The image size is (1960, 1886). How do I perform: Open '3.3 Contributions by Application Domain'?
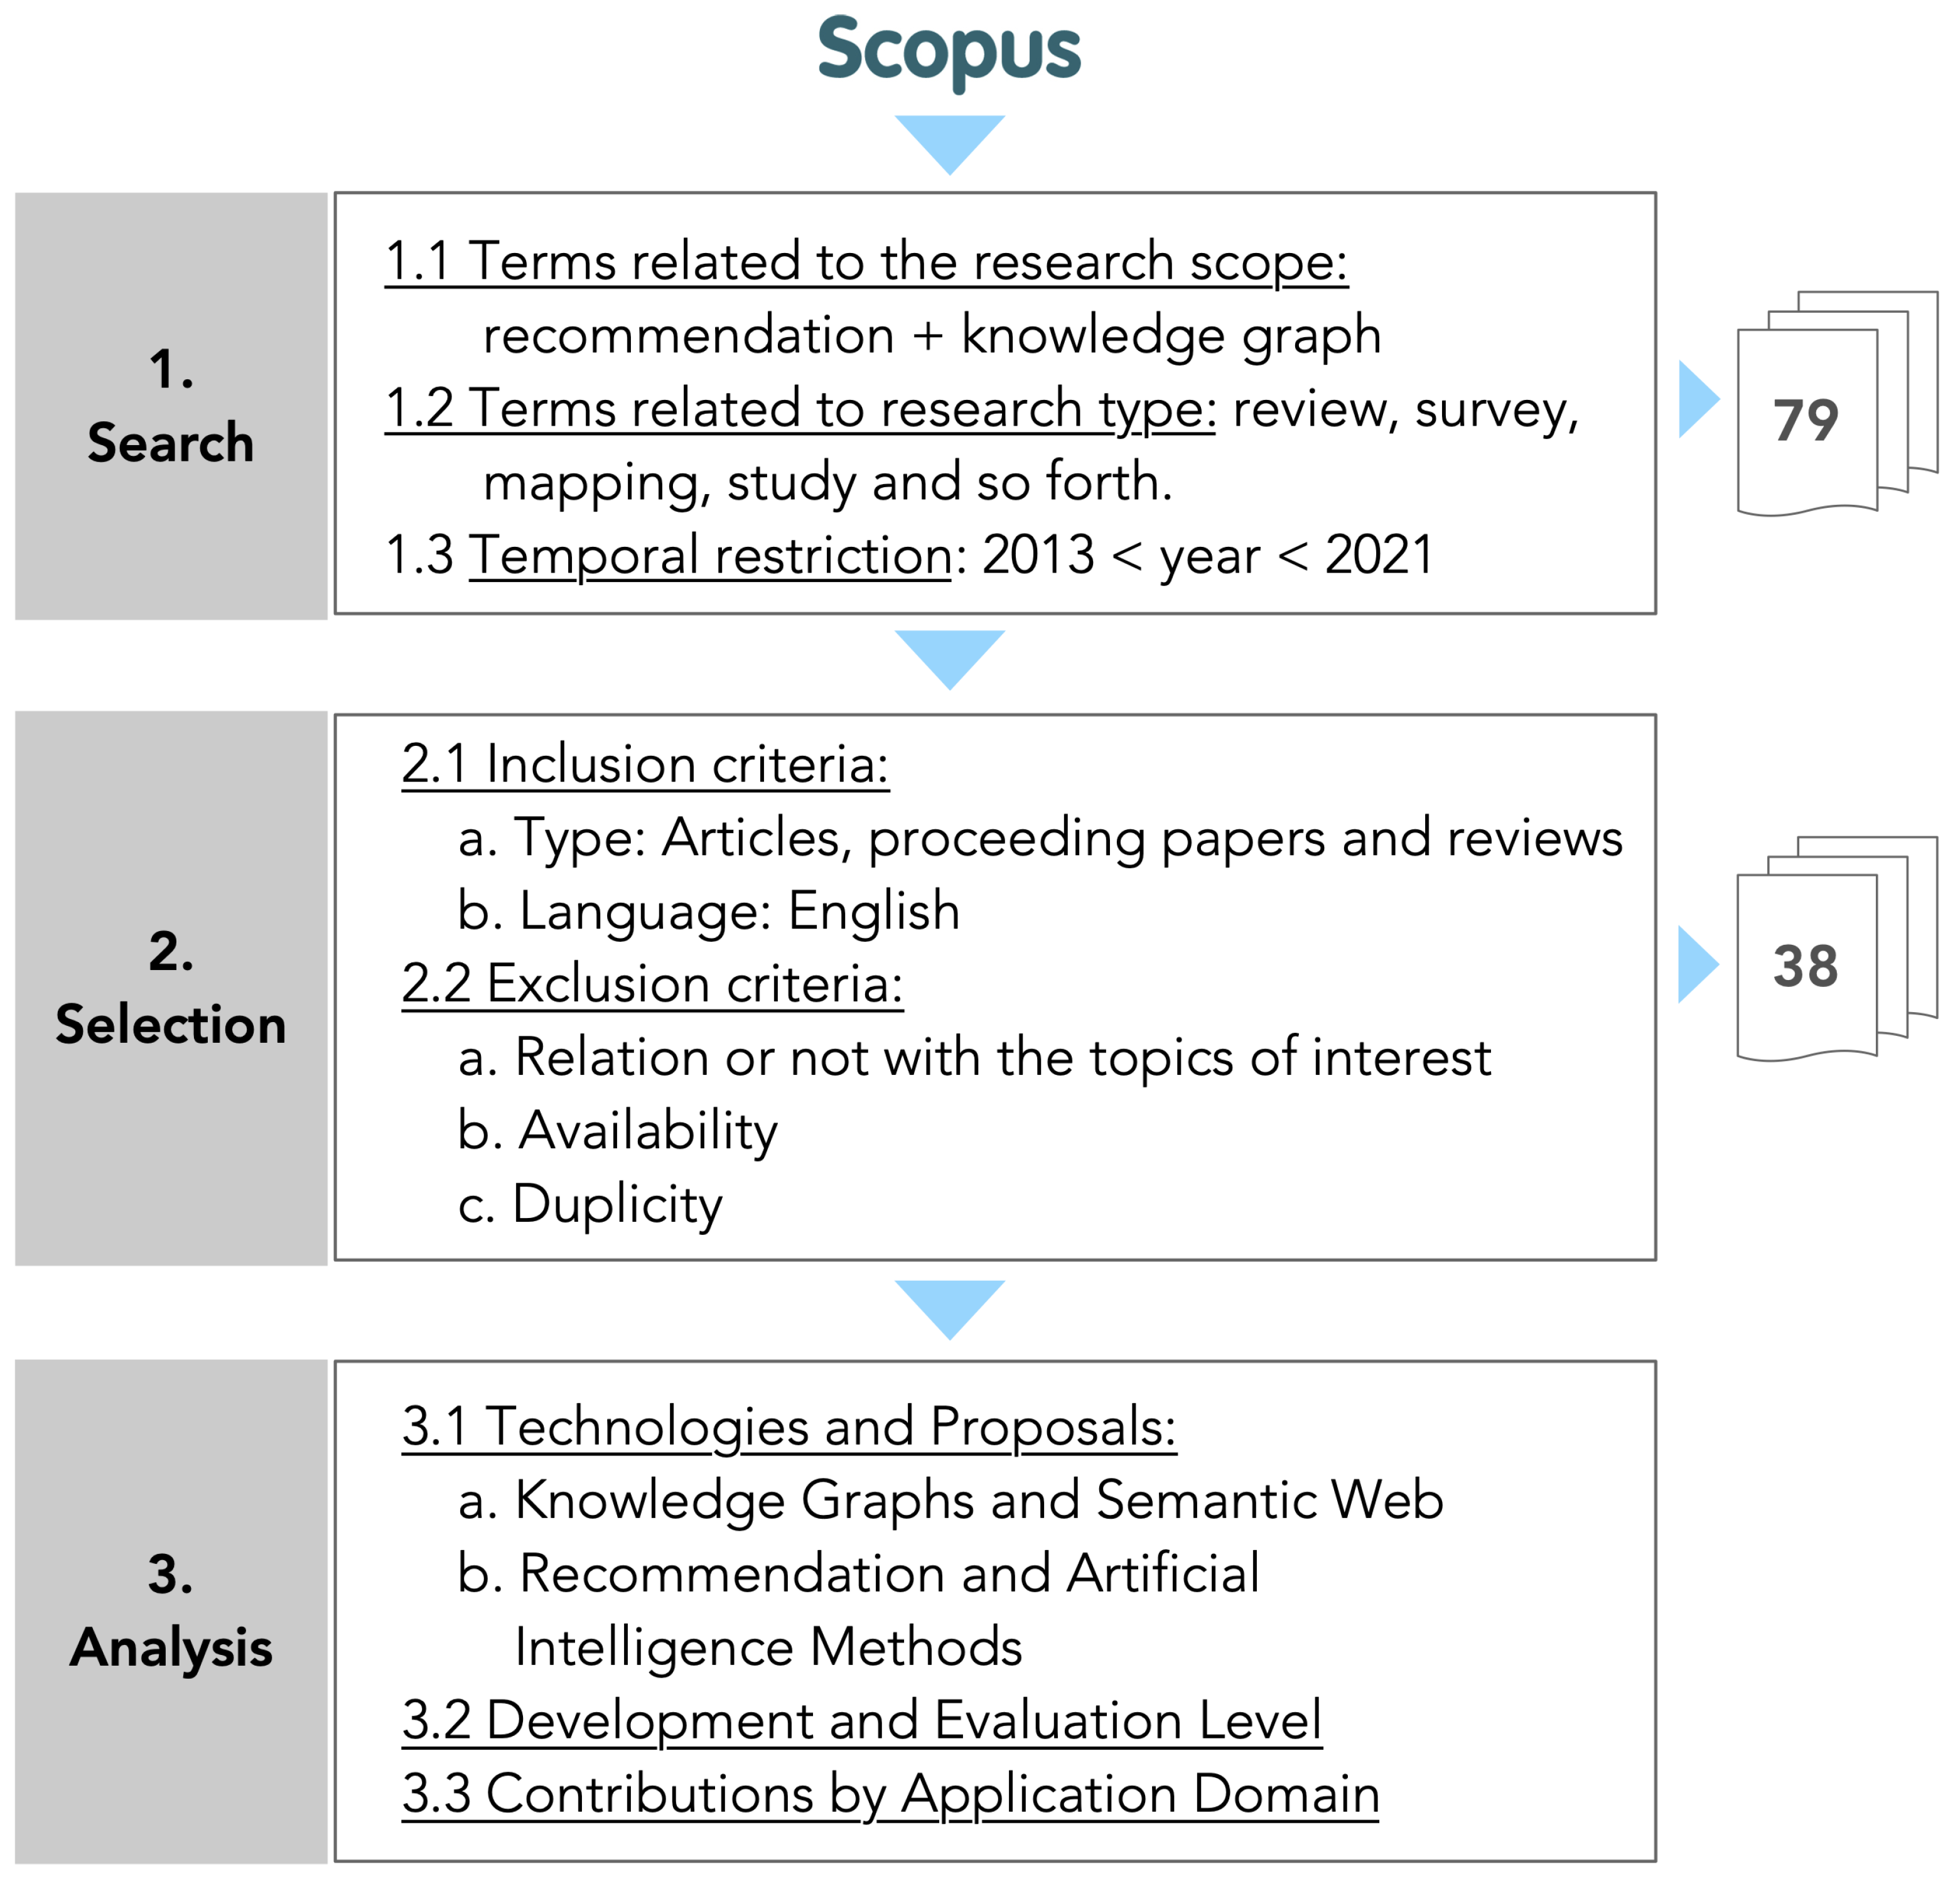point(890,1794)
